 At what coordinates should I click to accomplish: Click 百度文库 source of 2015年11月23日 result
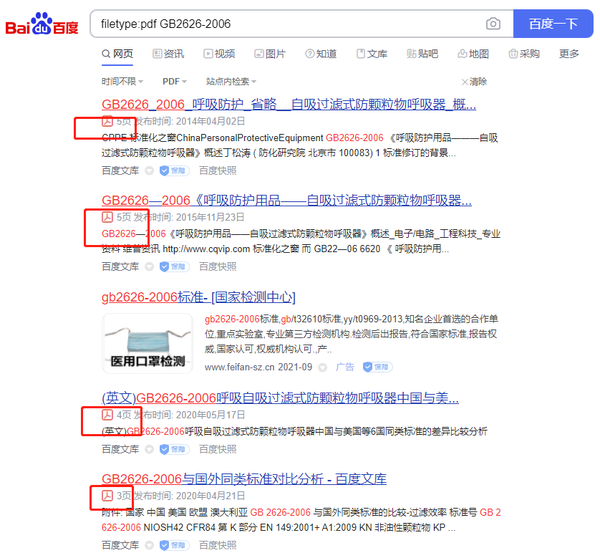[x=120, y=266]
